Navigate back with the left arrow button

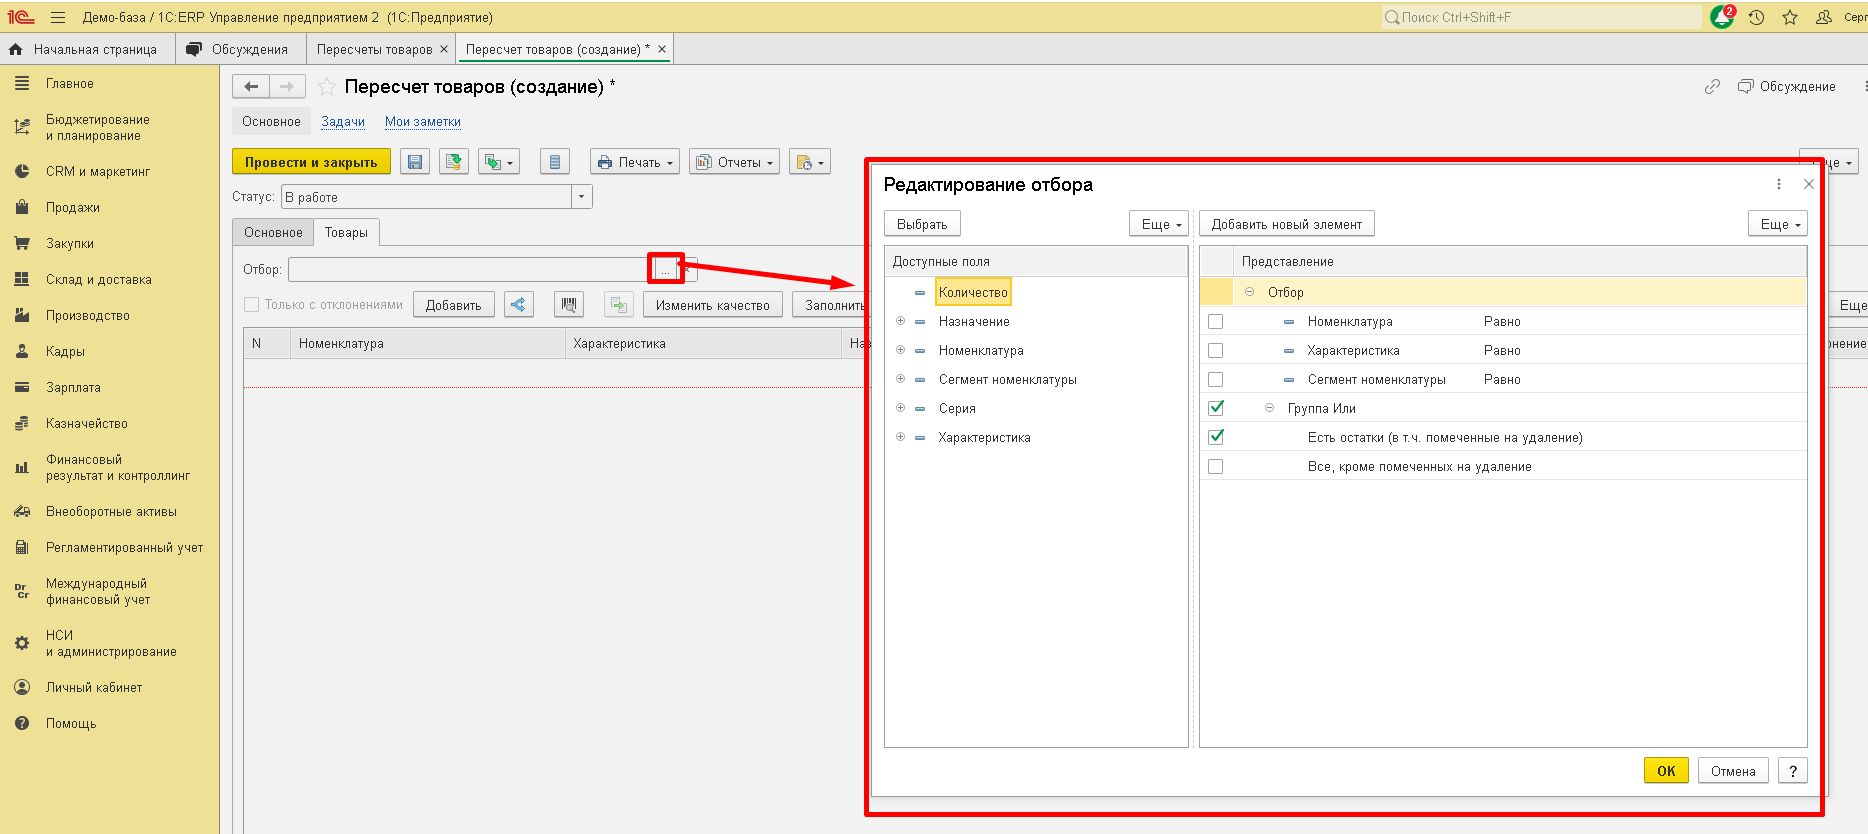pos(251,87)
